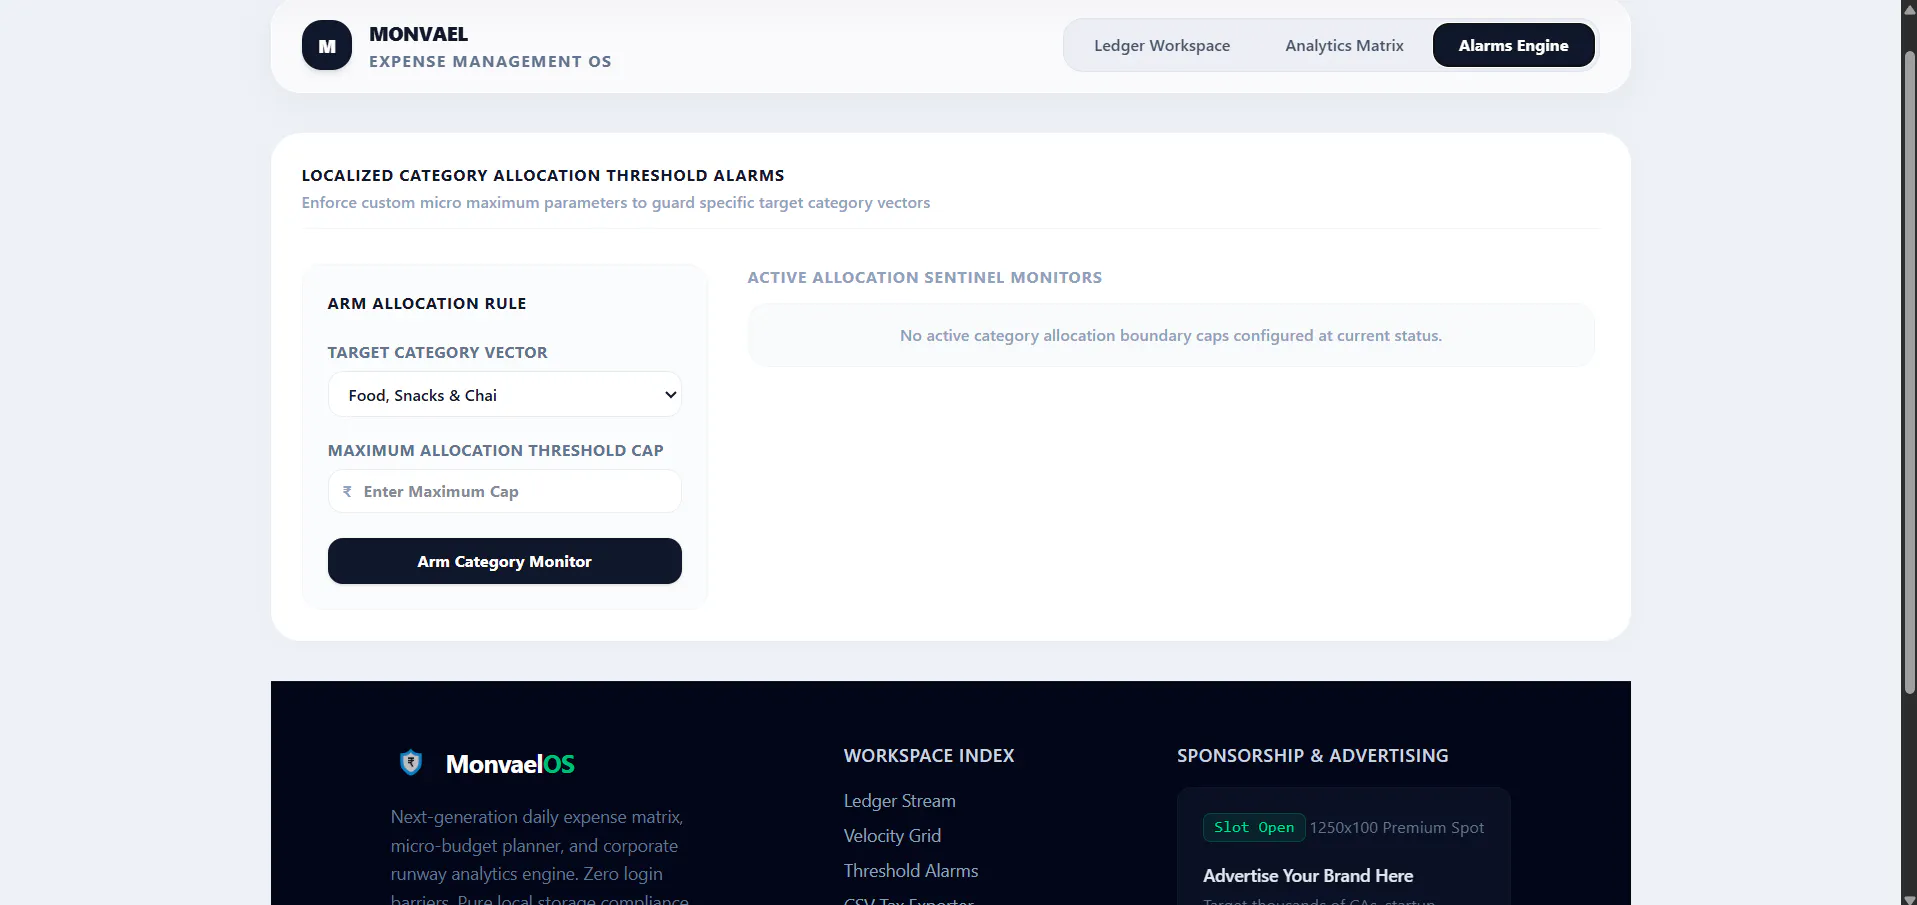The width and height of the screenshot is (1917, 905).
Task: Click 'ACTIVE ALLOCATION SENTINEL MONITORS' heading
Action: pyautogui.click(x=925, y=278)
